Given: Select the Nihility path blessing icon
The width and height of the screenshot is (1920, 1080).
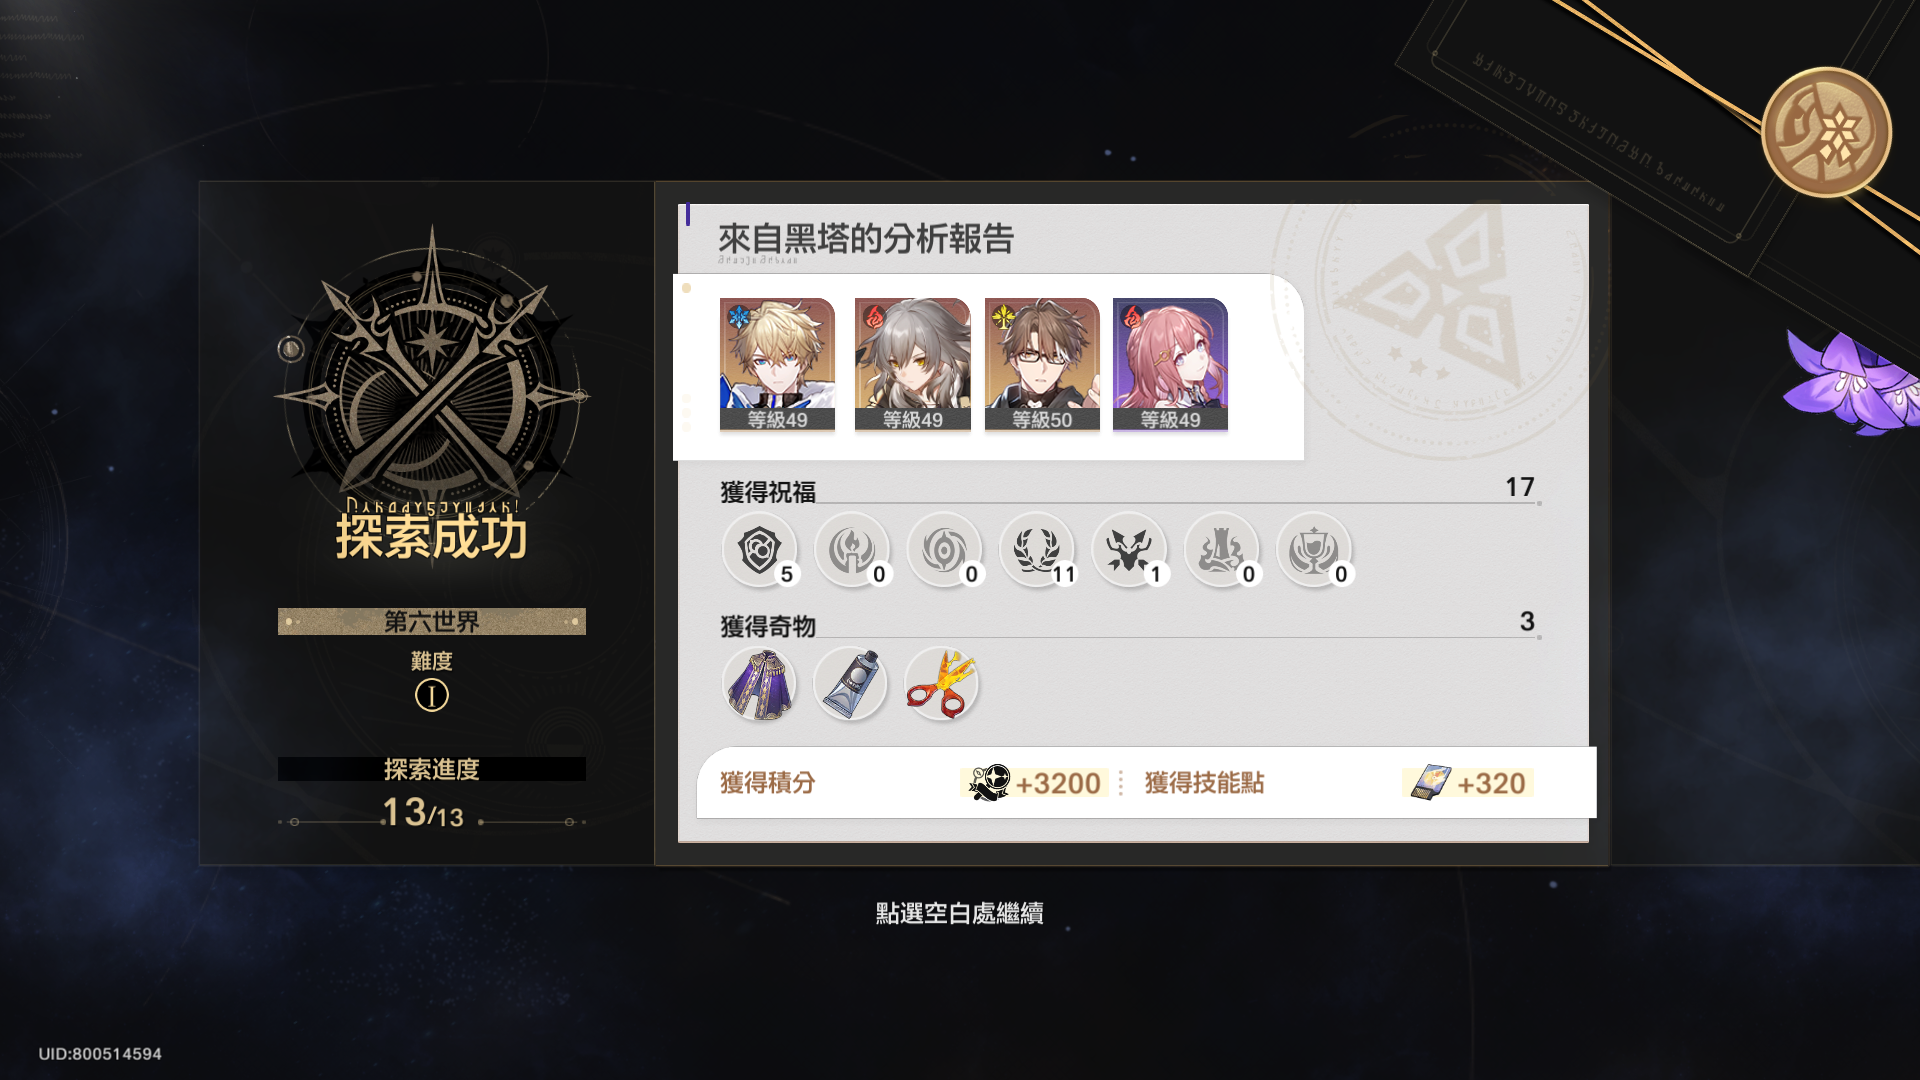Looking at the screenshot, I should (944, 550).
